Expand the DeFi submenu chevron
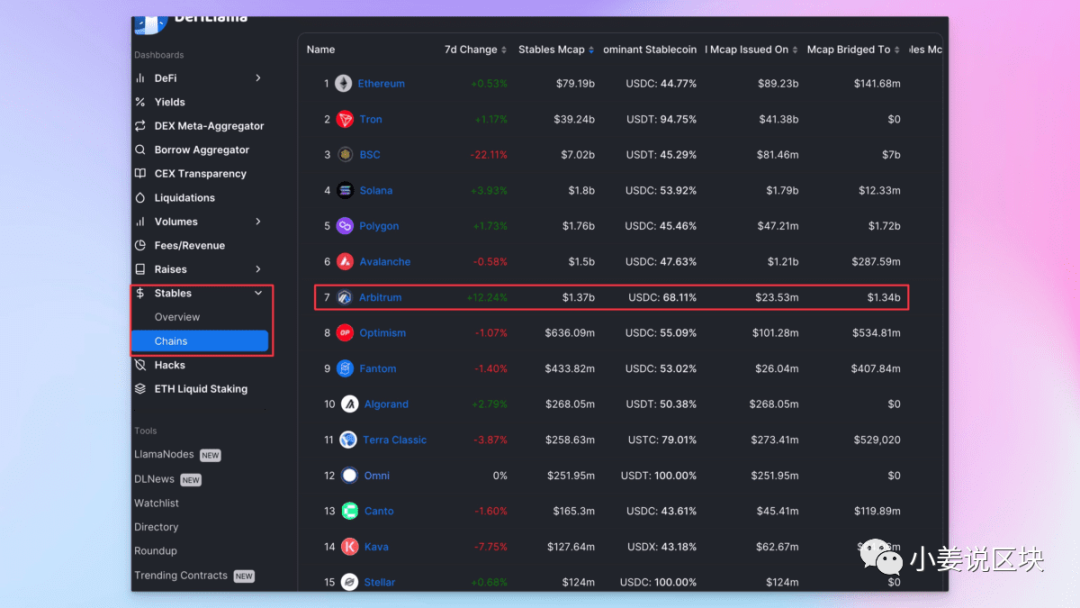 point(258,78)
